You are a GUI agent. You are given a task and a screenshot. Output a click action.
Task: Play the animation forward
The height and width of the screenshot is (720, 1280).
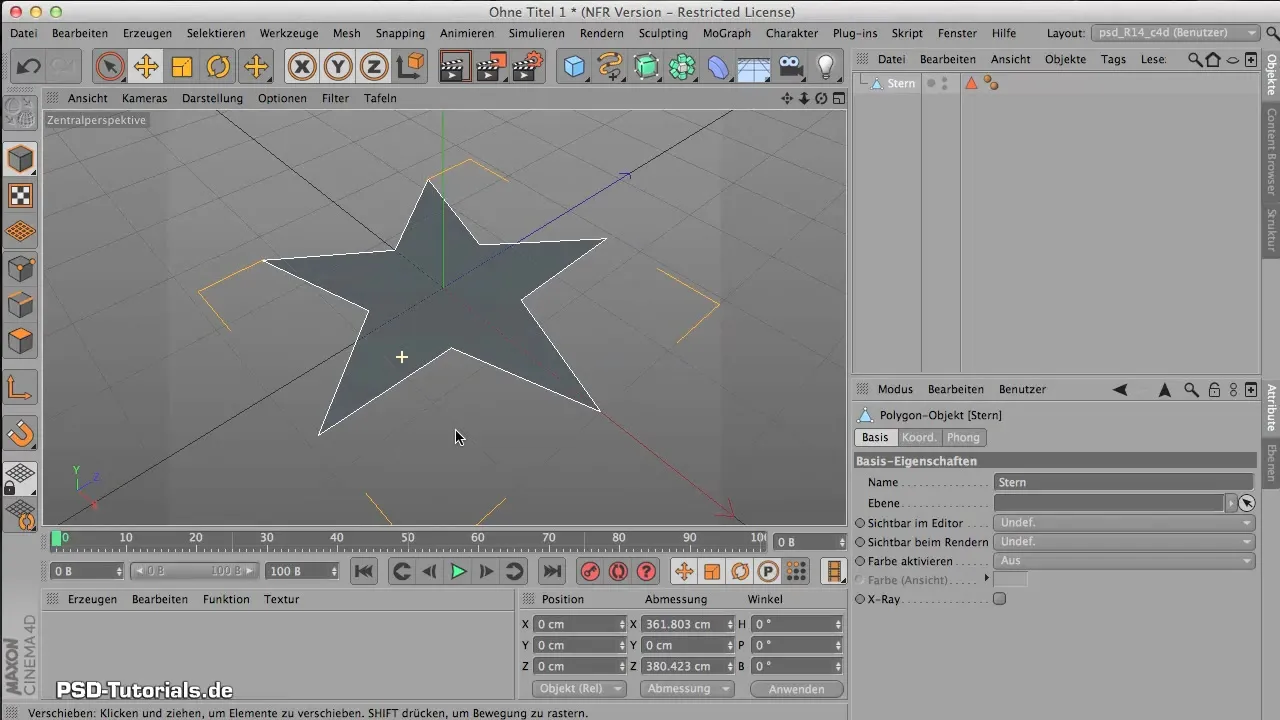click(458, 571)
